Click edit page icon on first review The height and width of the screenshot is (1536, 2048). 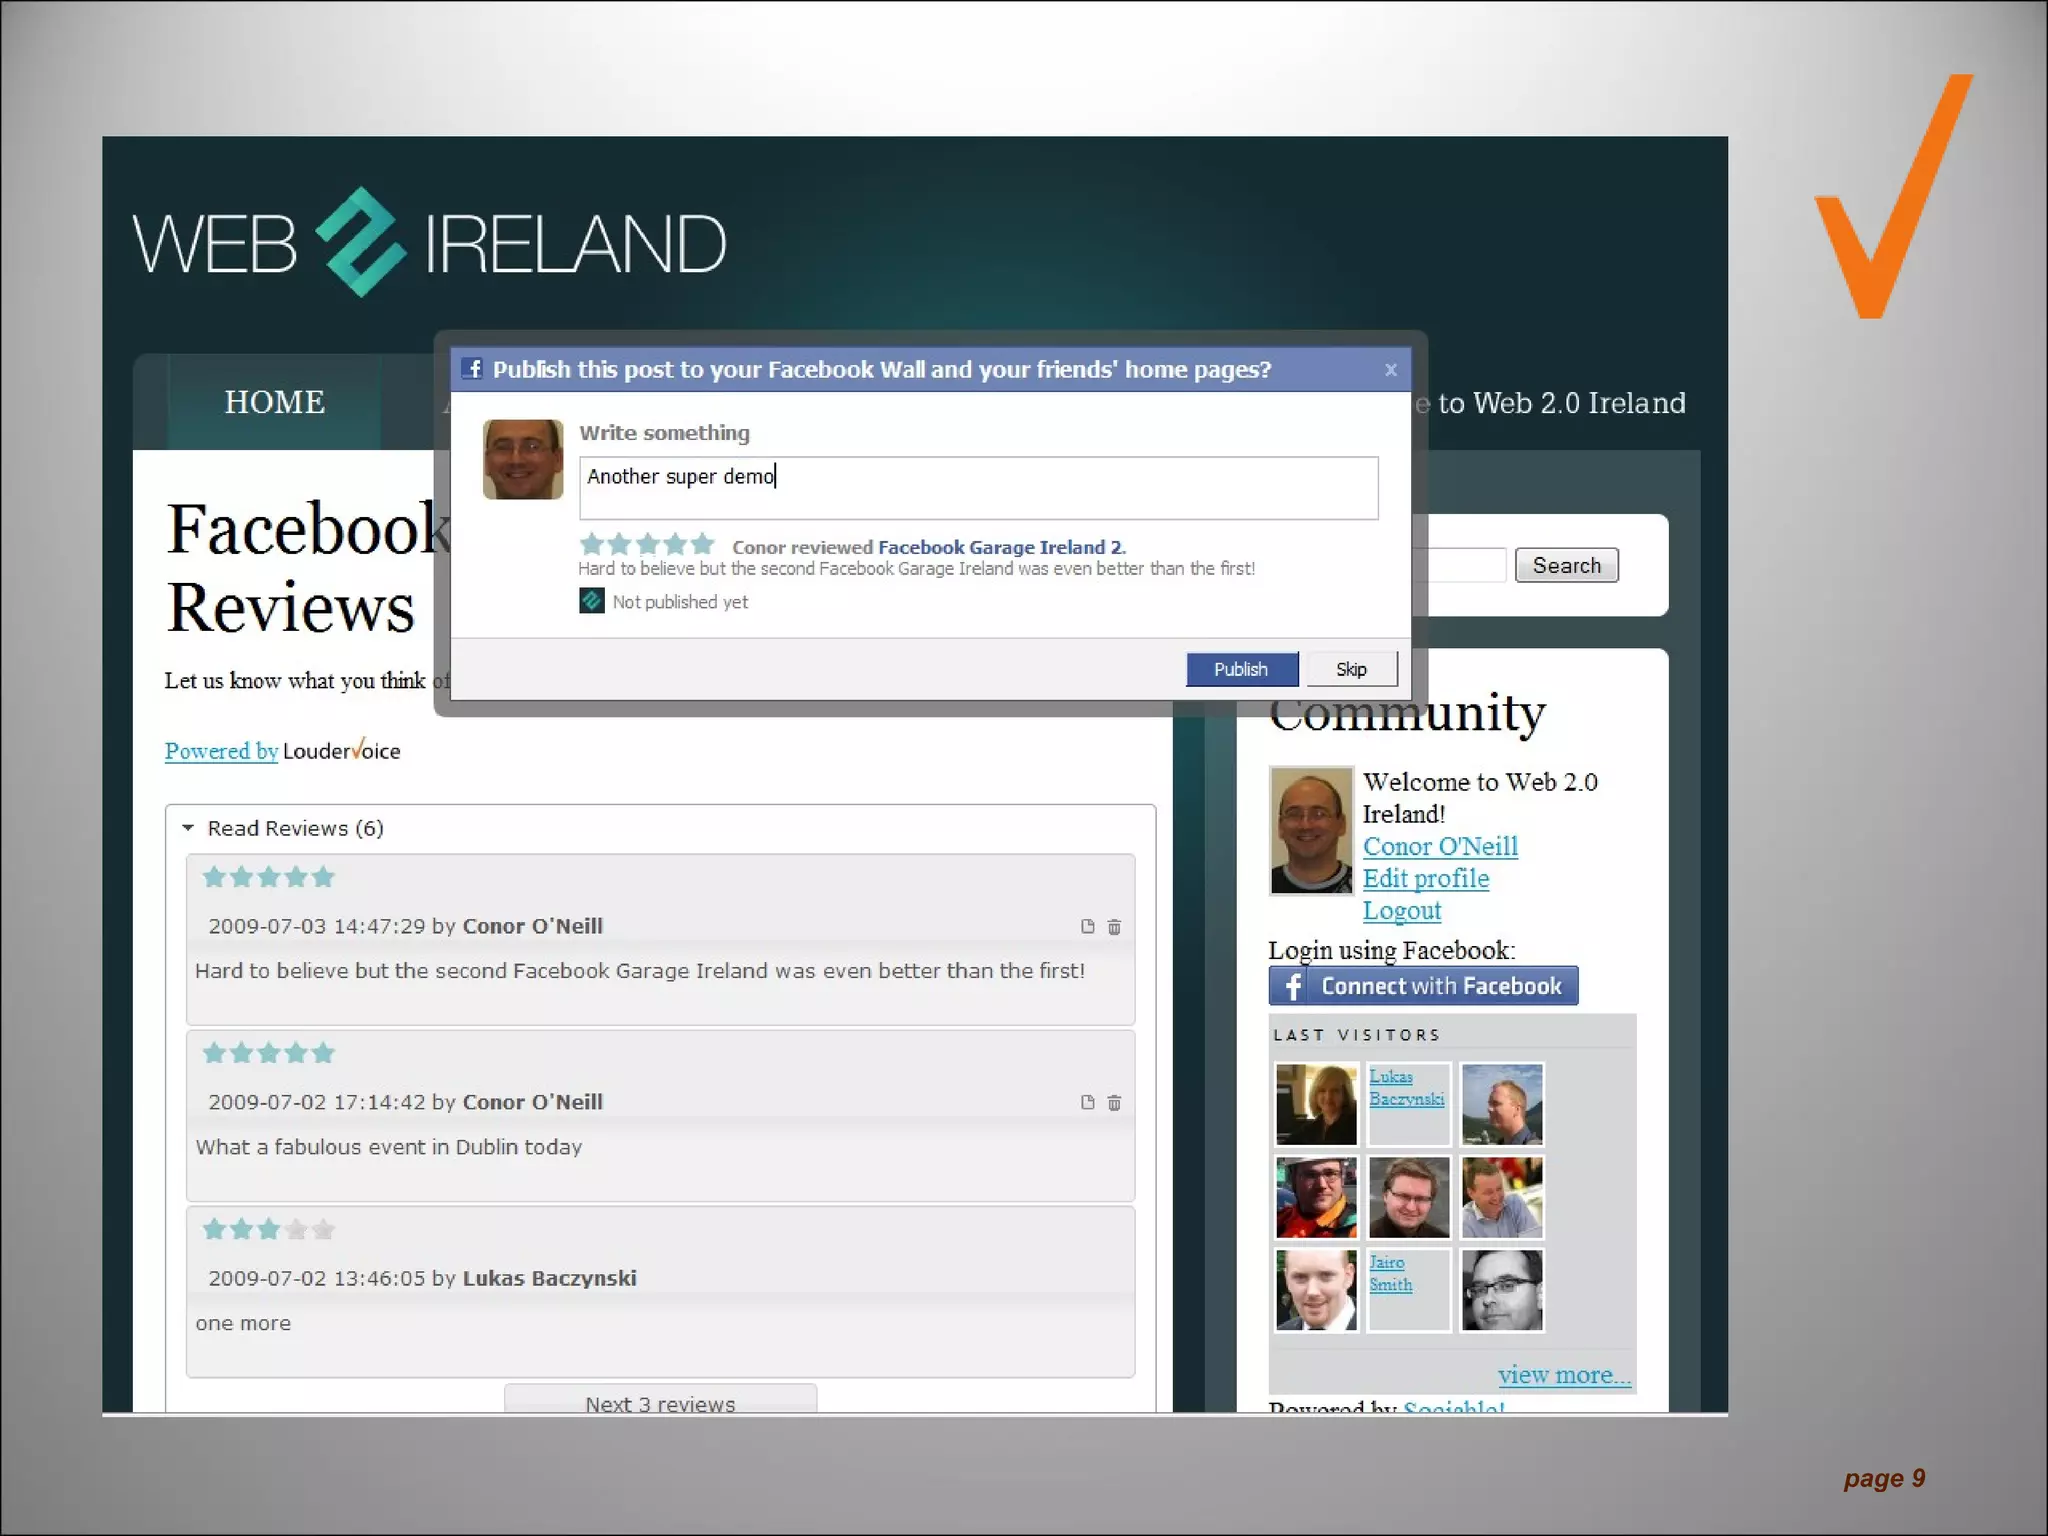click(x=1088, y=927)
